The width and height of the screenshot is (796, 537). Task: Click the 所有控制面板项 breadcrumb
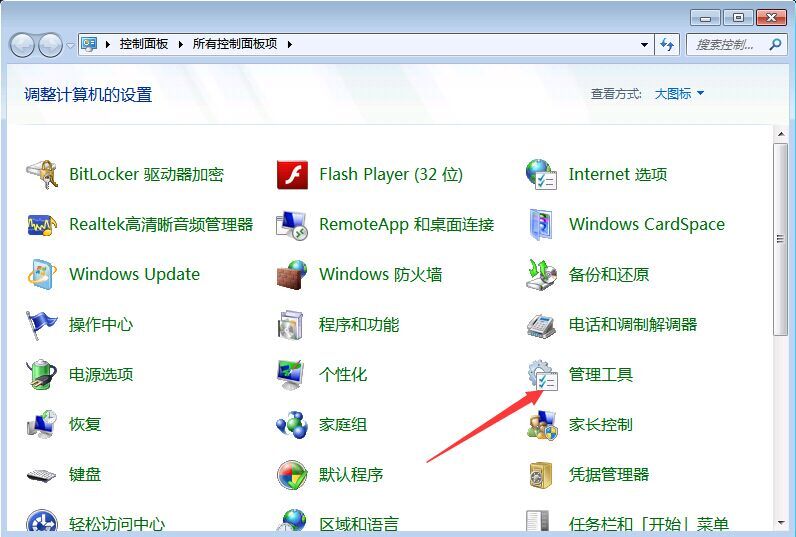point(235,44)
